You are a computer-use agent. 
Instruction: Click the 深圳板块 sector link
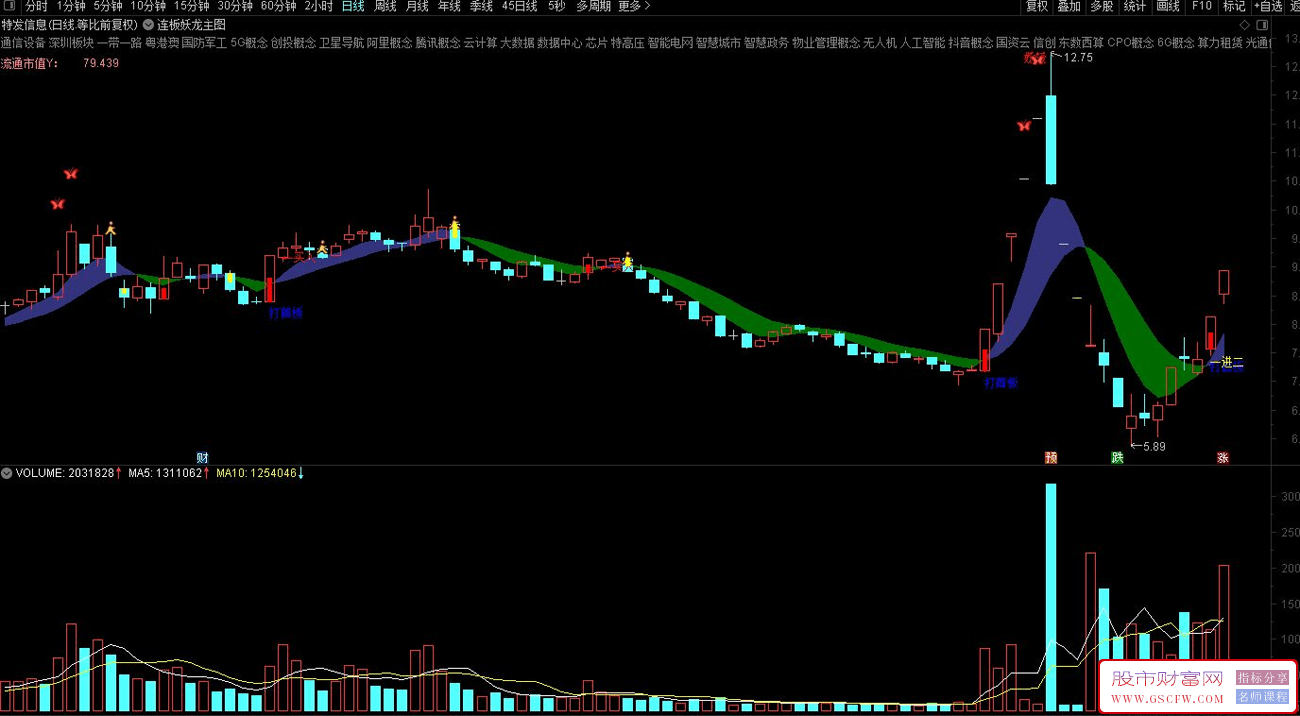tap(72, 43)
